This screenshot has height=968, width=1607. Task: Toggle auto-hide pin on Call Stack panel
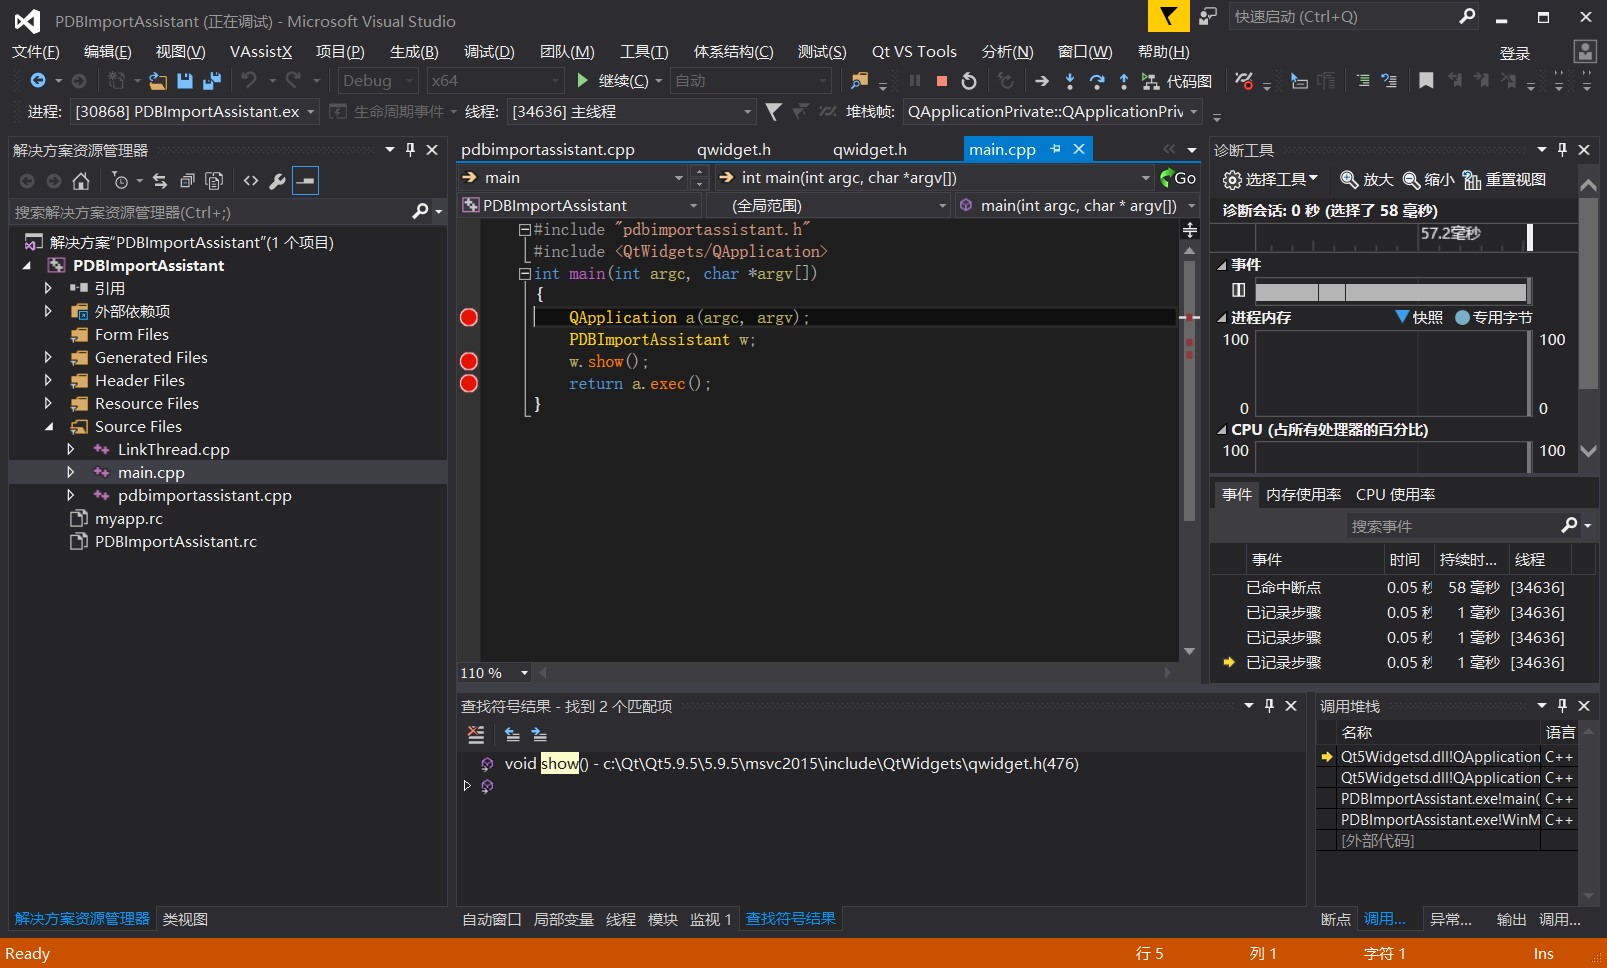pyautogui.click(x=1562, y=705)
